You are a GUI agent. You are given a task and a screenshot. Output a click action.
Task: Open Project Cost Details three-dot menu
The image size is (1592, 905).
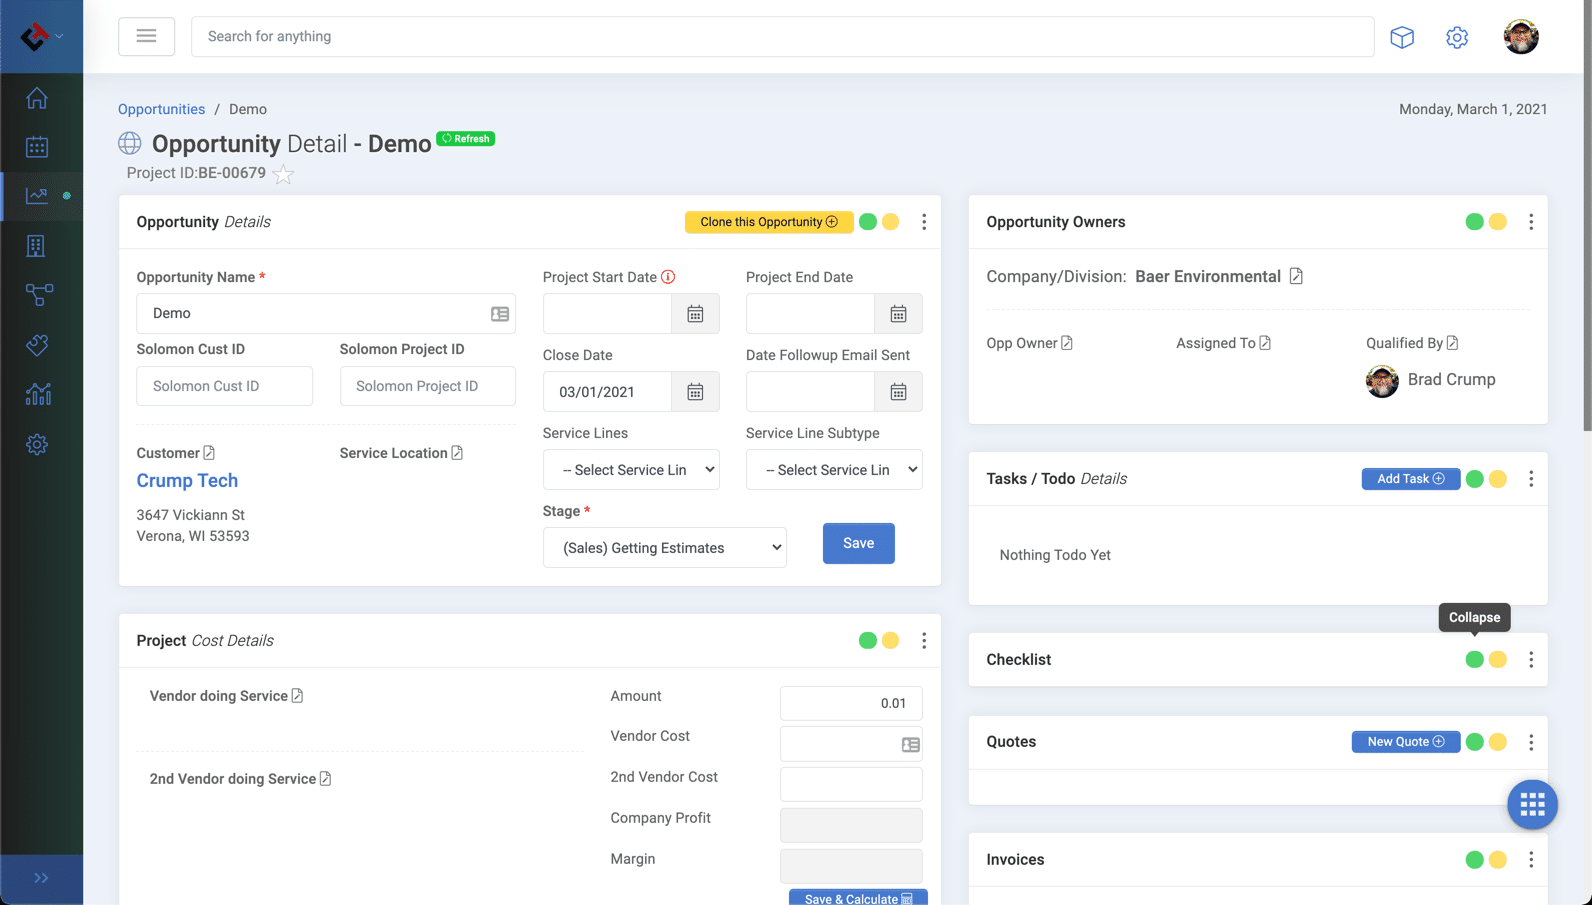(x=924, y=641)
